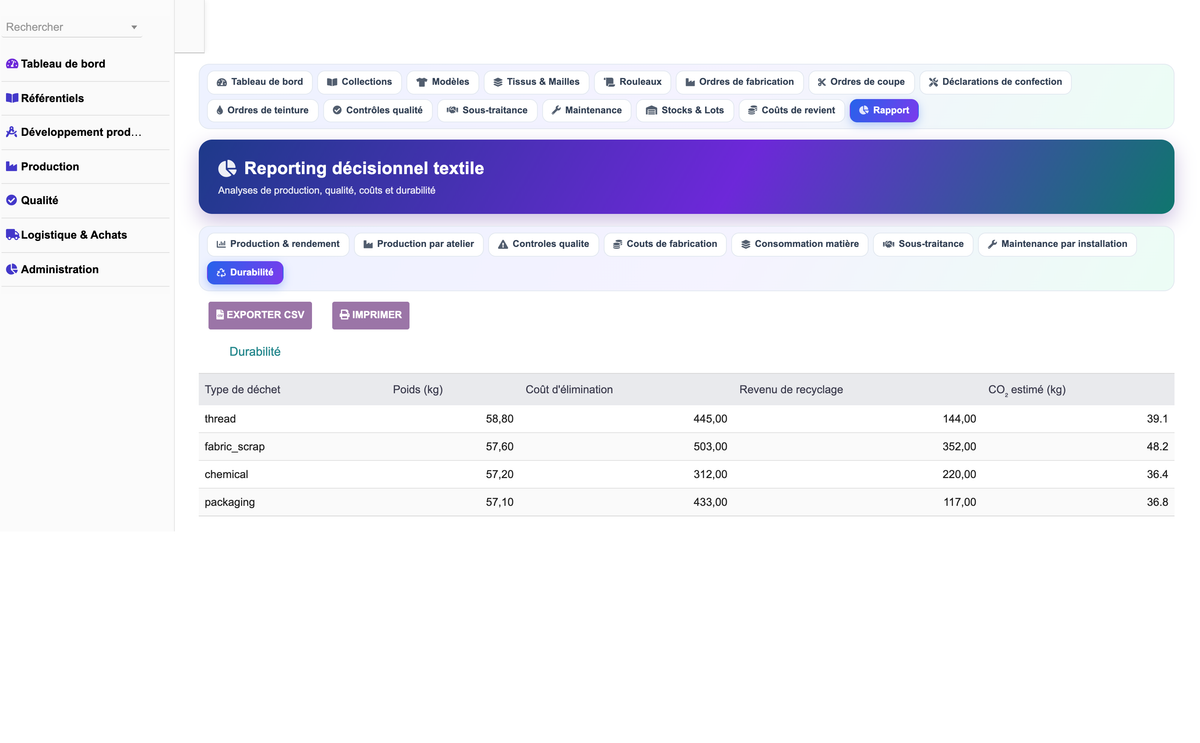Click the Logistique & Achats truck icon
Viewport: 1200px width, 743px height.
click(x=13, y=235)
